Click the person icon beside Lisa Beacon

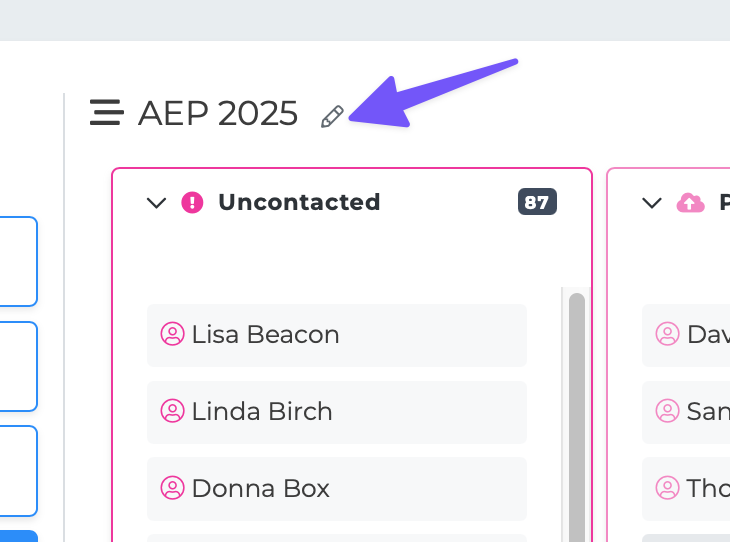pyautogui.click(x=173, y=334)
